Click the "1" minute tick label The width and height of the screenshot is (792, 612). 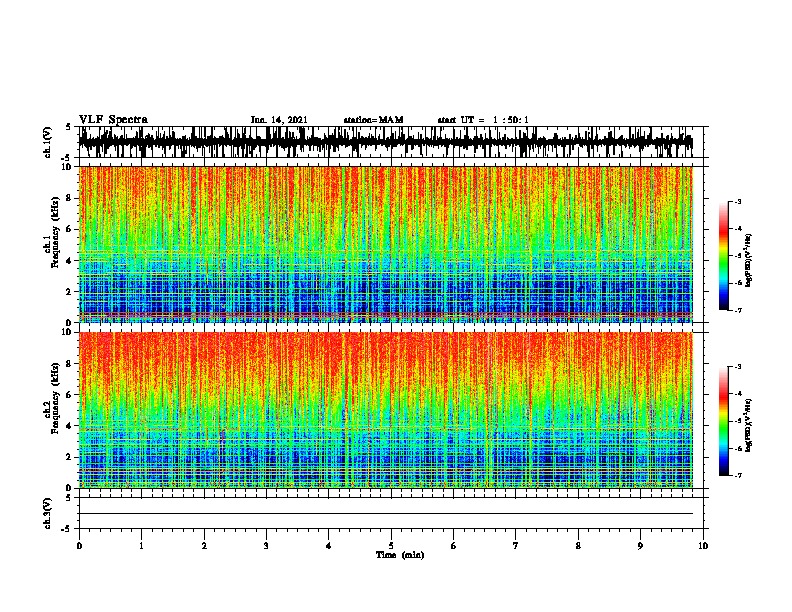pyautogui.click(x=141, y=546)
